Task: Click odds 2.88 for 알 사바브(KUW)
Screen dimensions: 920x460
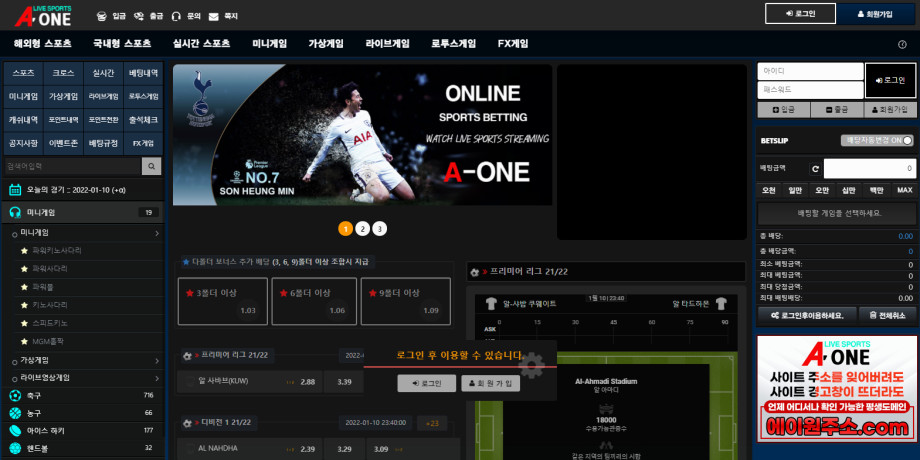Action: pos(308,382)
